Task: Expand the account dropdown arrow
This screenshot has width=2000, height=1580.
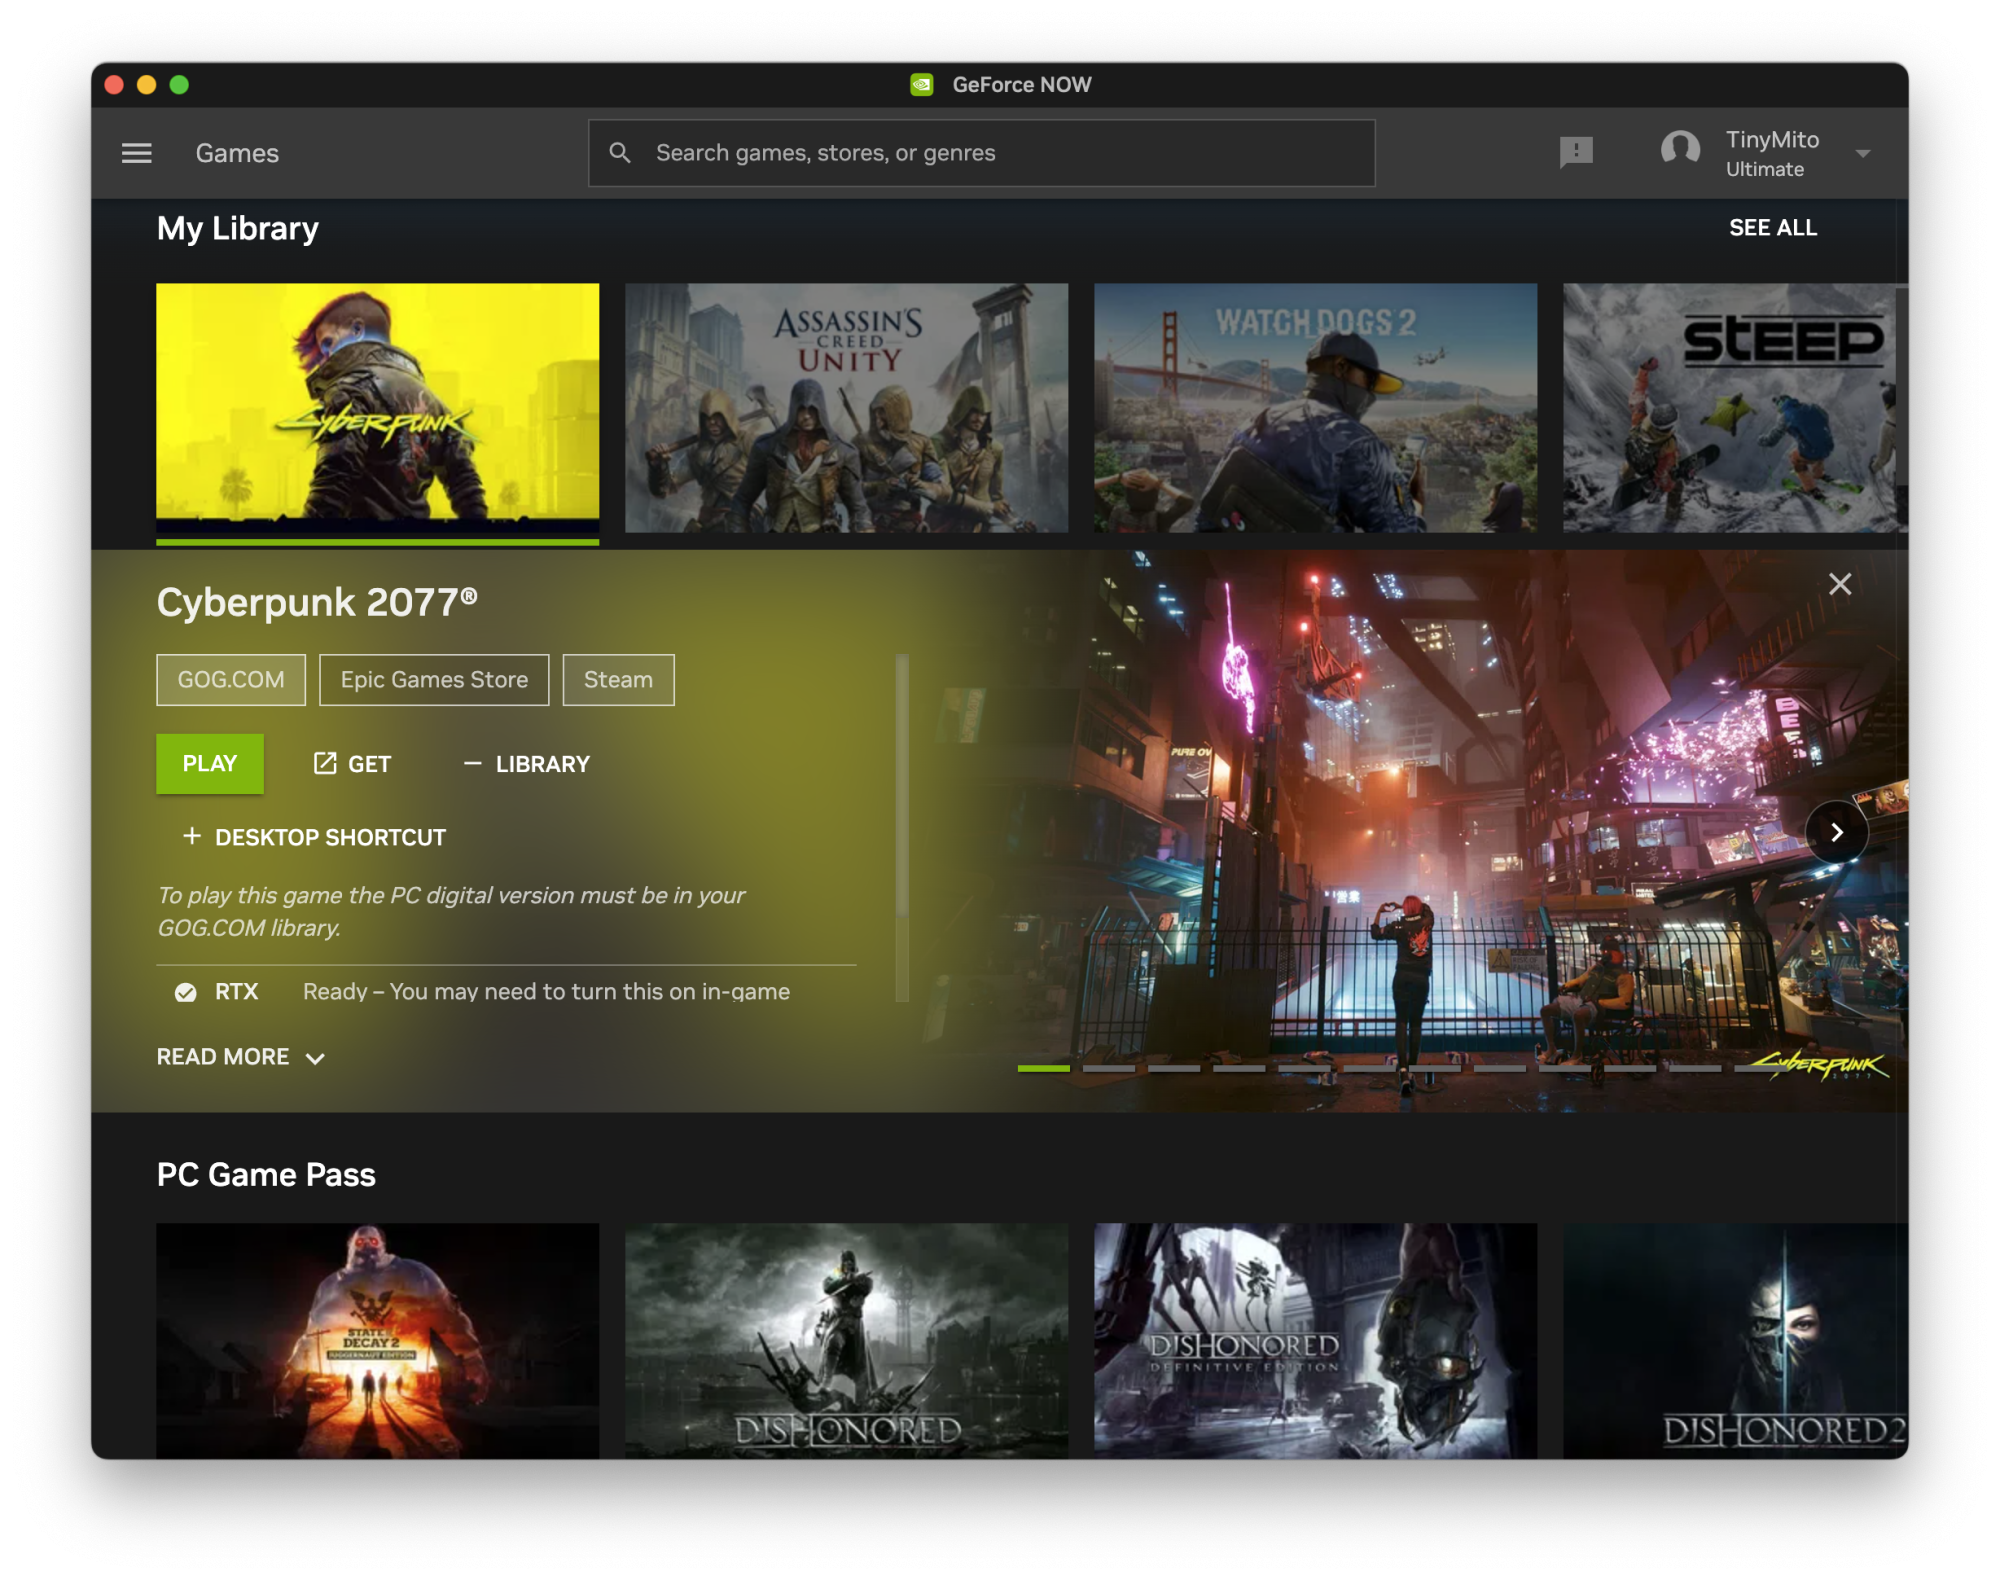Action: pos(1862,154)
